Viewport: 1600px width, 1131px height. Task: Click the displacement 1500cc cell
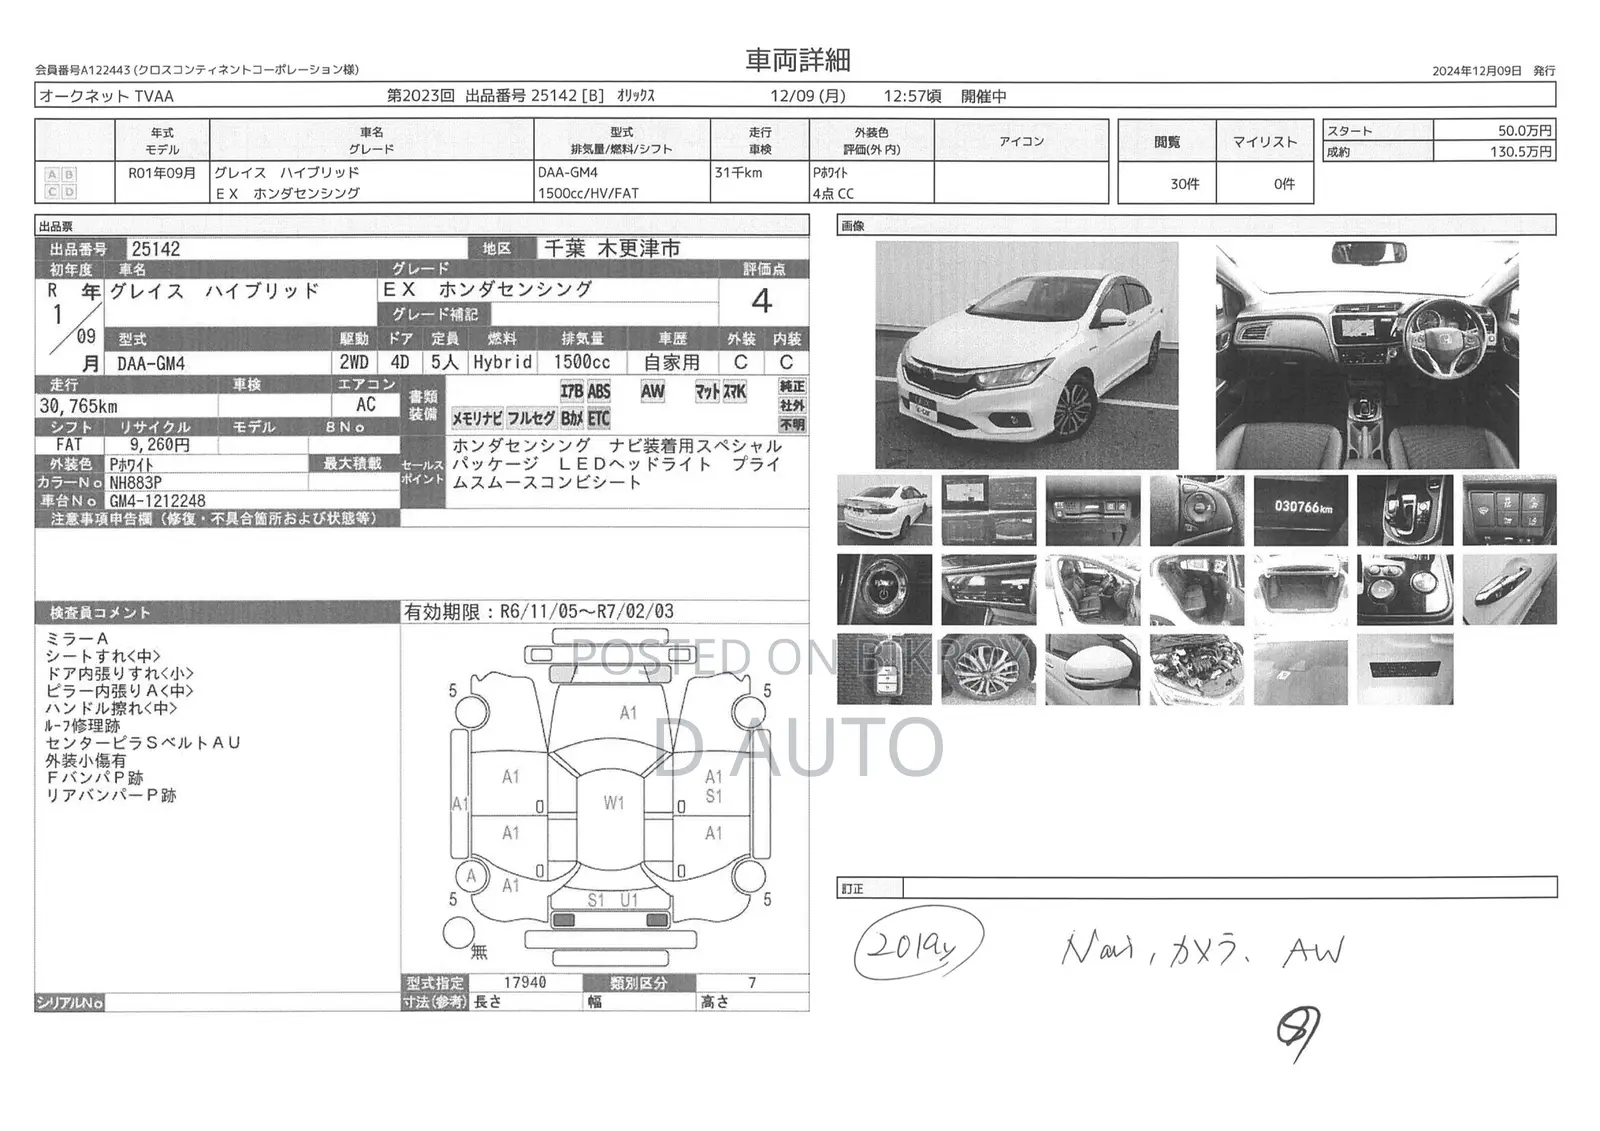pyautogui.click(x=582, y=362)
